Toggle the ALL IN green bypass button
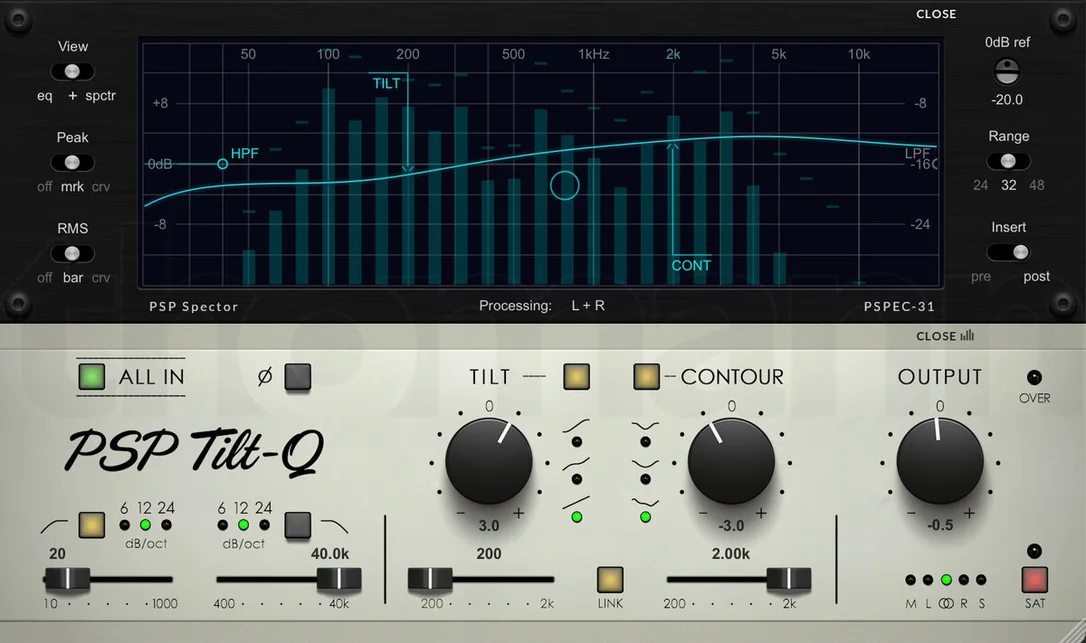Image resolution: width=1086 pixels, height=643 pixels. [x=91, y=377]
